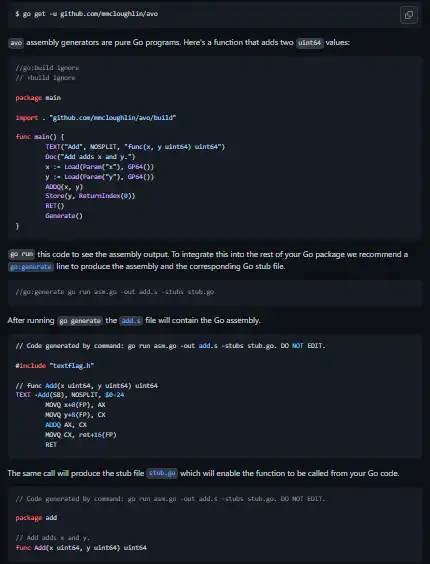
Task: Click the go run inline code badge
Action: pyautogui.click(x=22, y=255)
